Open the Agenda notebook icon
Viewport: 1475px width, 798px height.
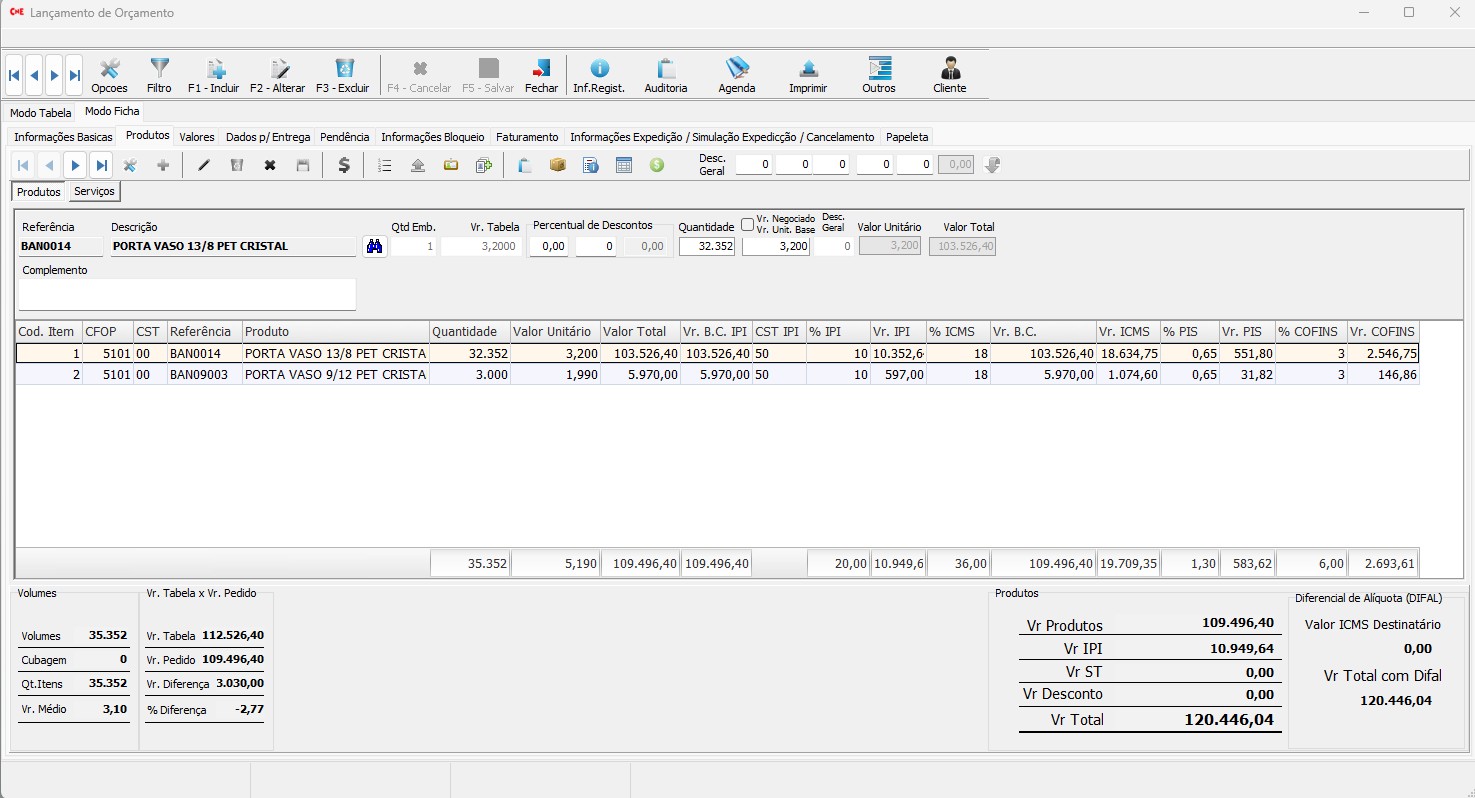coord(736,74)
